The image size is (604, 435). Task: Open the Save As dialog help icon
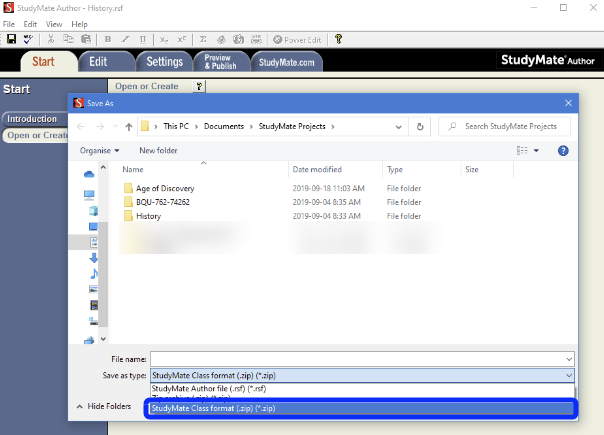(563, 151)
